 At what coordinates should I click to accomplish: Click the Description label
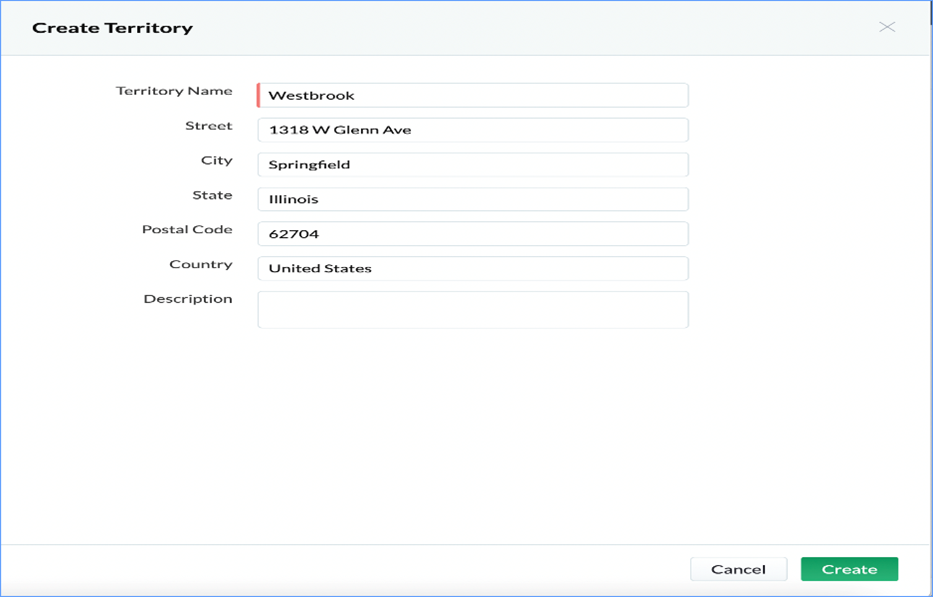coord(188,299)
